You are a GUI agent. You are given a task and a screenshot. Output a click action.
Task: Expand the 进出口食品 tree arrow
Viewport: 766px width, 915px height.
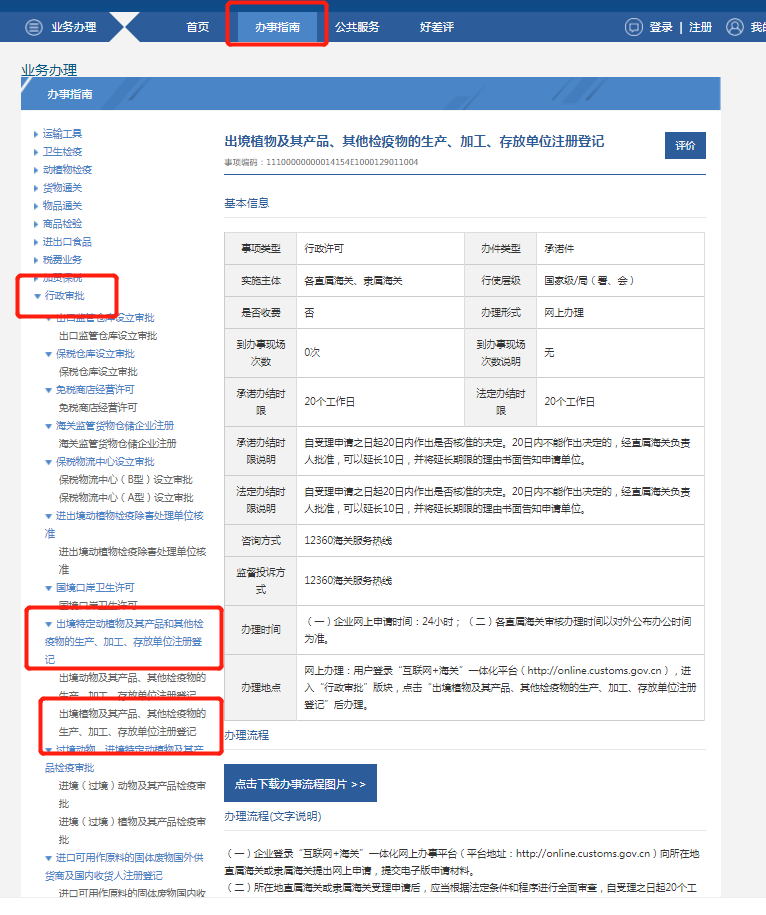tap(36, 242)
